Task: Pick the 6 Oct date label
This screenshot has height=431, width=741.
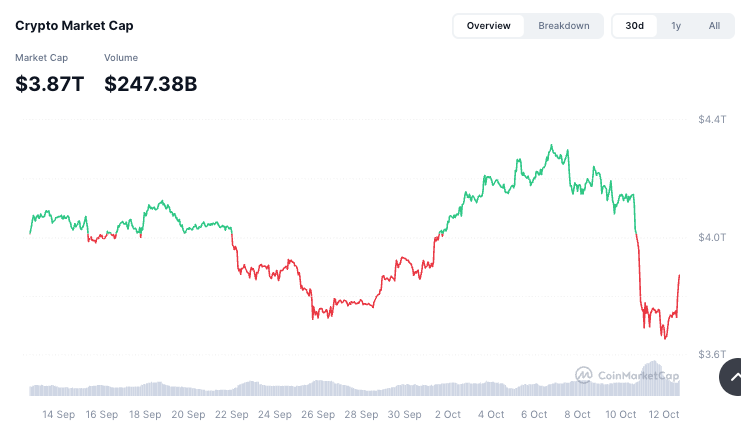Action: 533,414
